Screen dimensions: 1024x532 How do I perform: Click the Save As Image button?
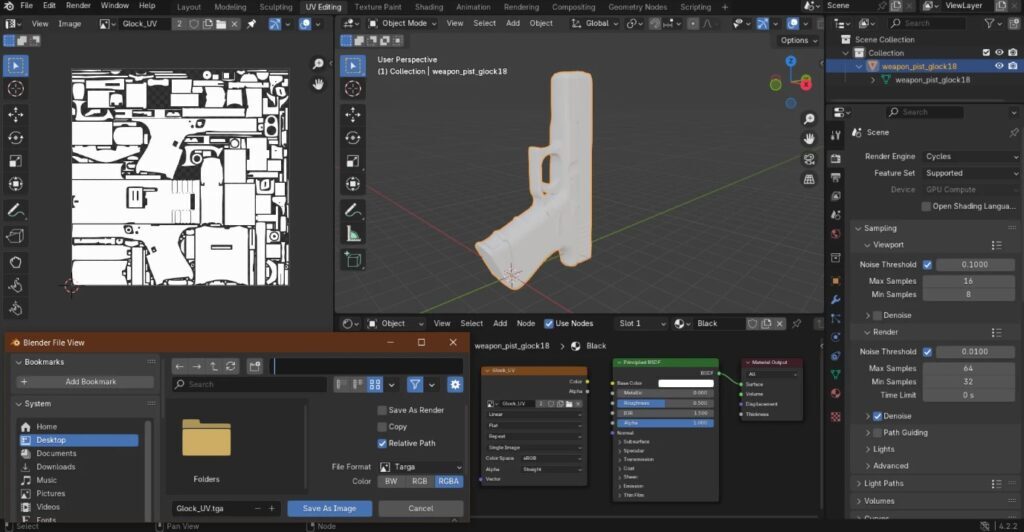pyautogui.click(x=329, y=508)
